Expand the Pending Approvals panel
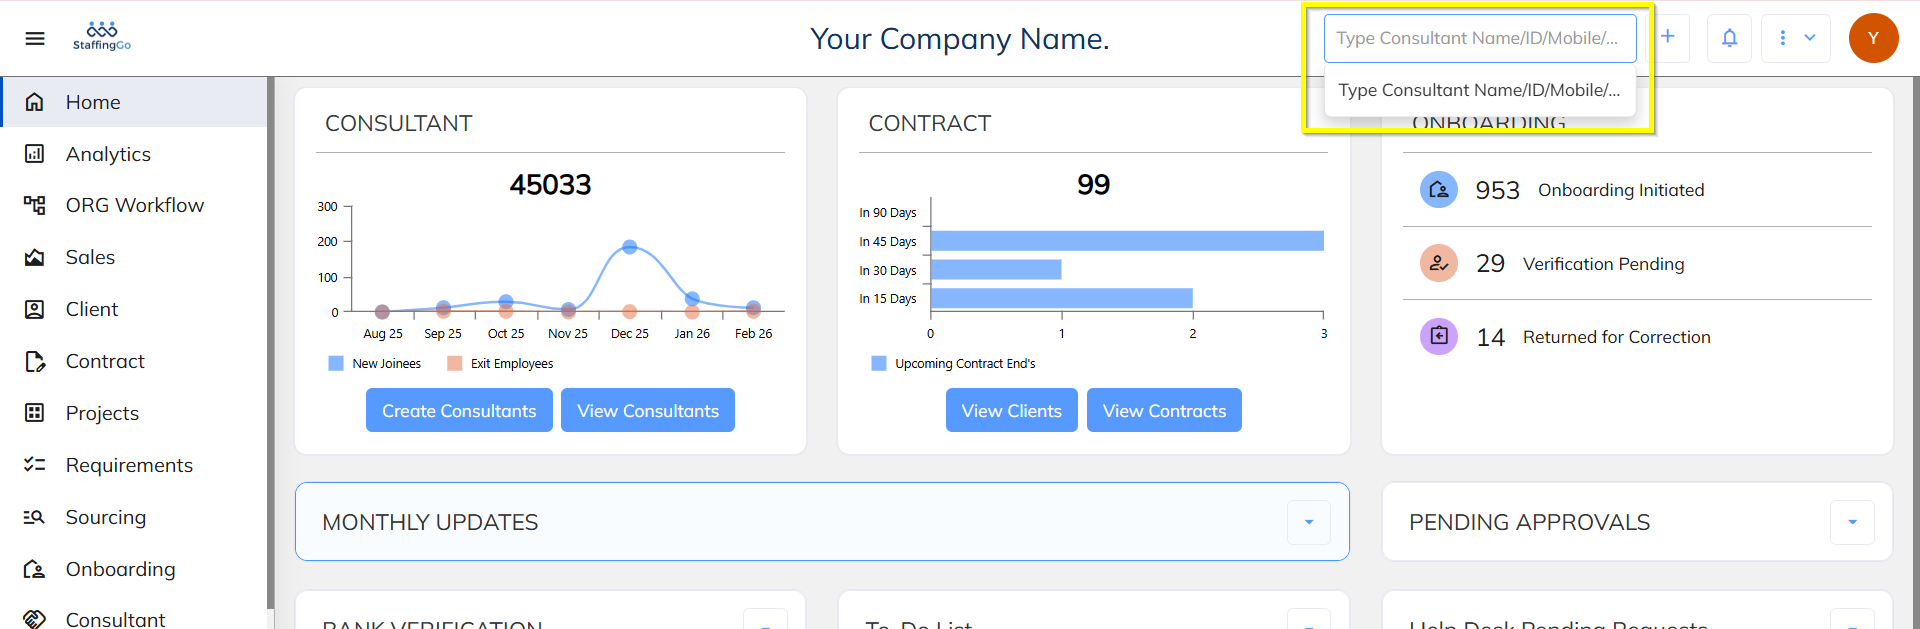 [x=1852, y=522]
